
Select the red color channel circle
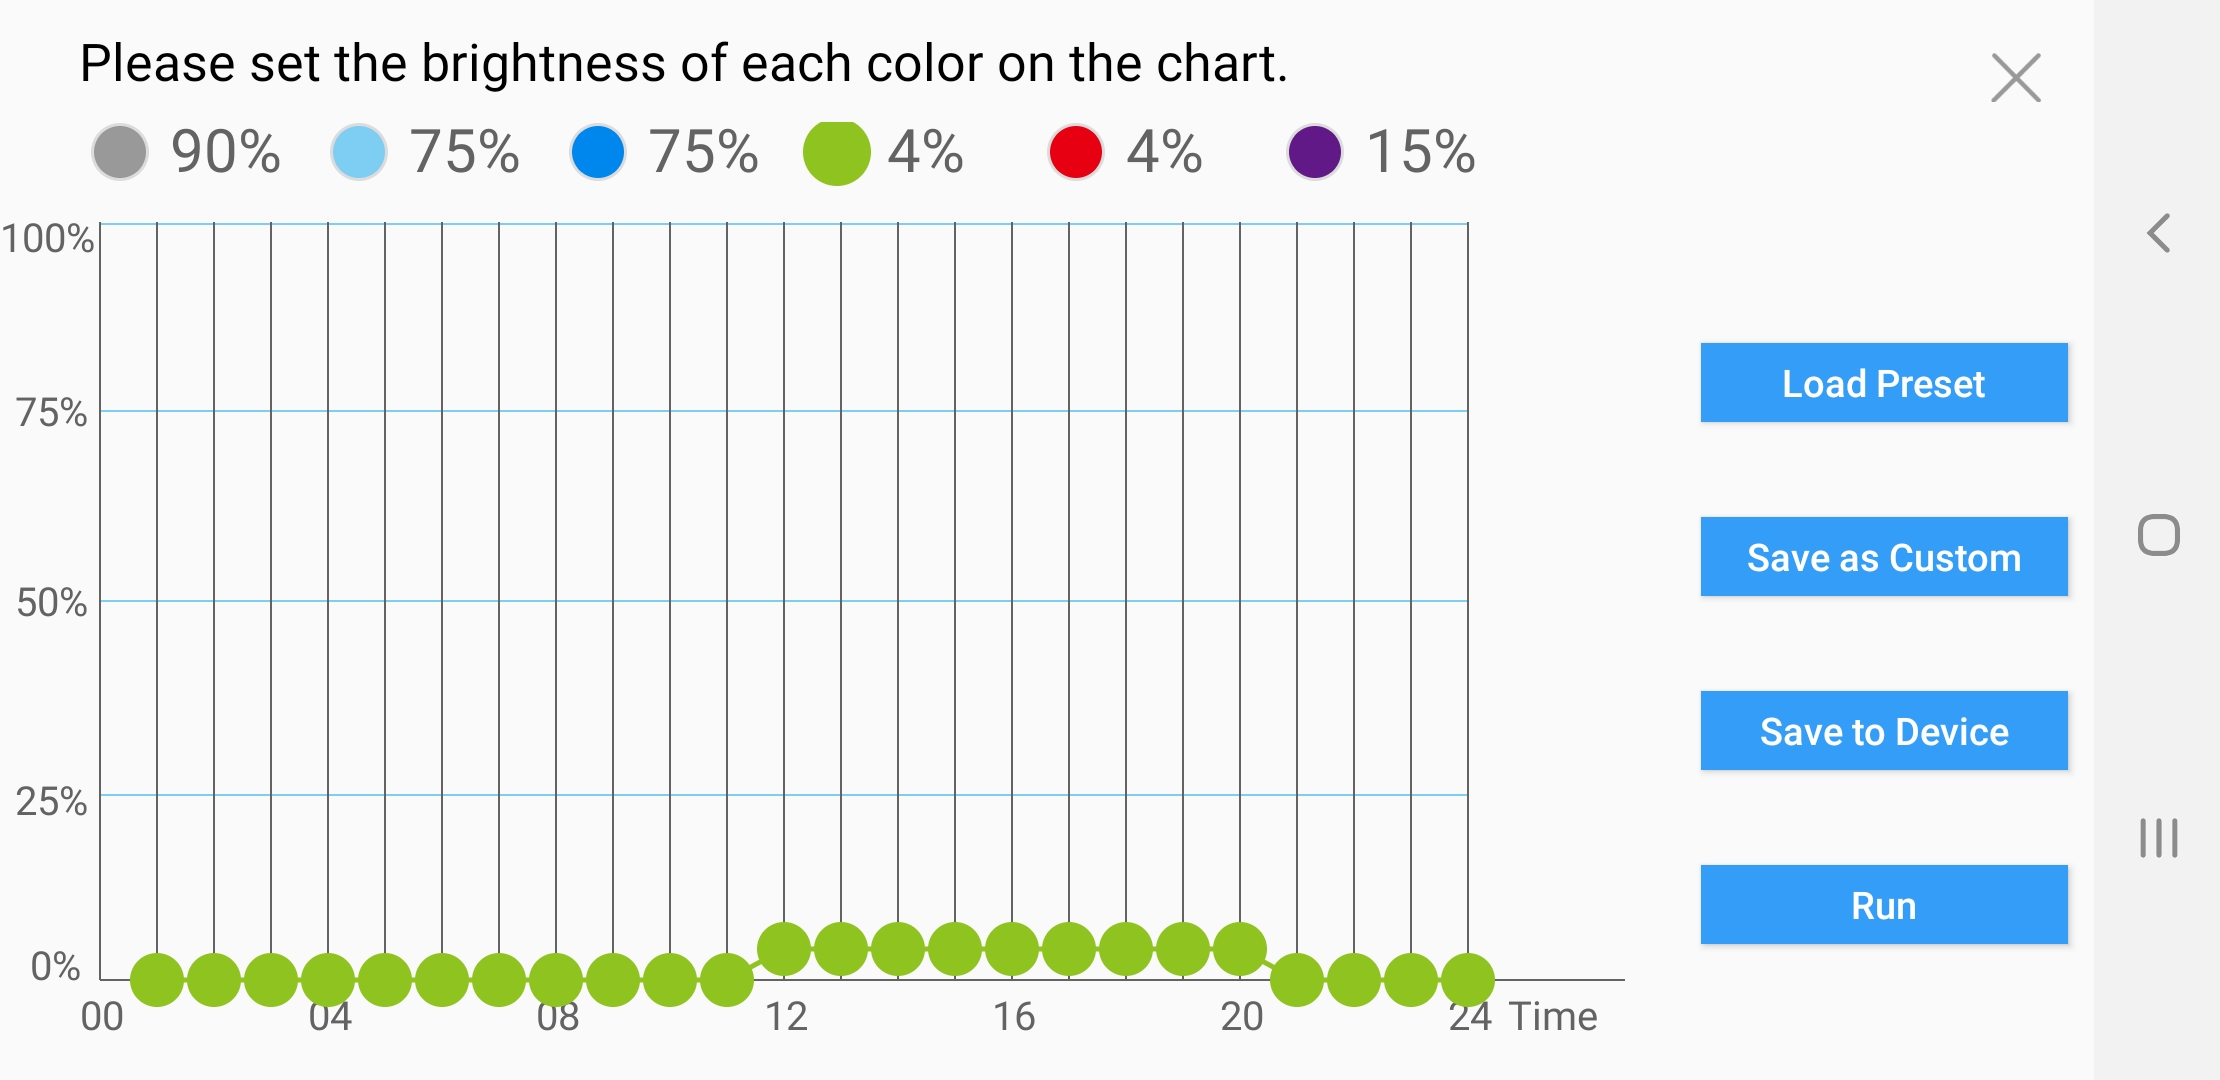tap(1076, 152)
